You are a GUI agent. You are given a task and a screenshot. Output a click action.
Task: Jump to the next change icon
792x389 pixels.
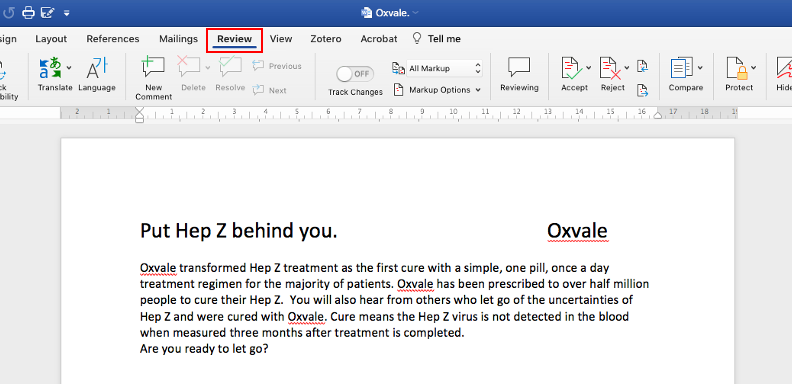click(x=643, y=90)
